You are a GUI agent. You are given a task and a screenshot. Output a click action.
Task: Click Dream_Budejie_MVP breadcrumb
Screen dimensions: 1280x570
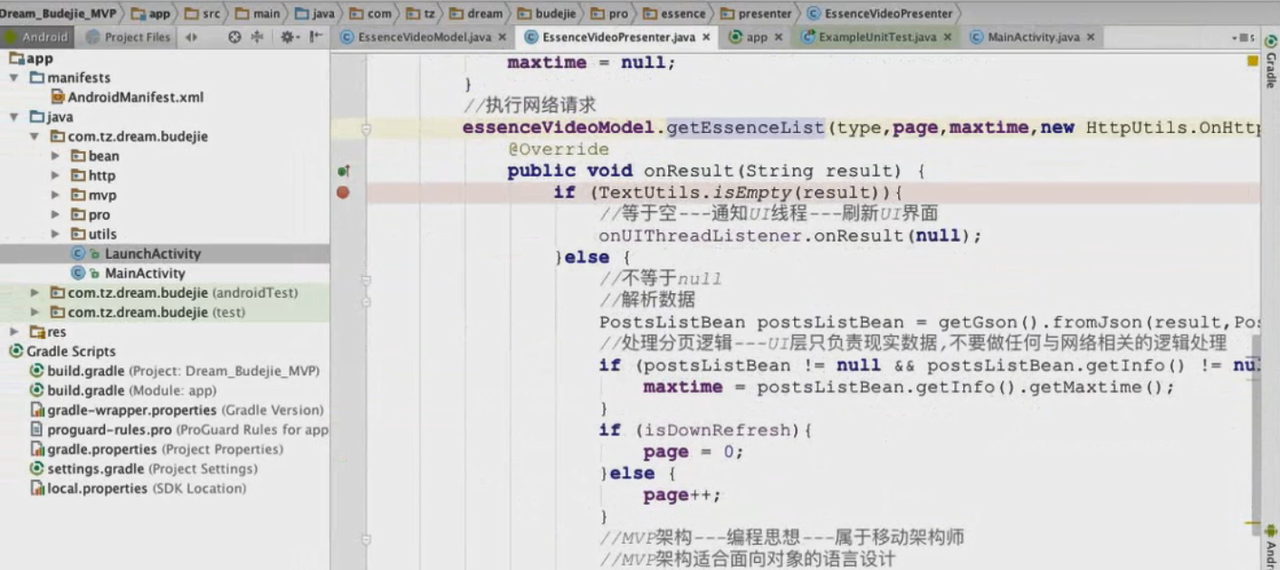[x=61, y=13]
